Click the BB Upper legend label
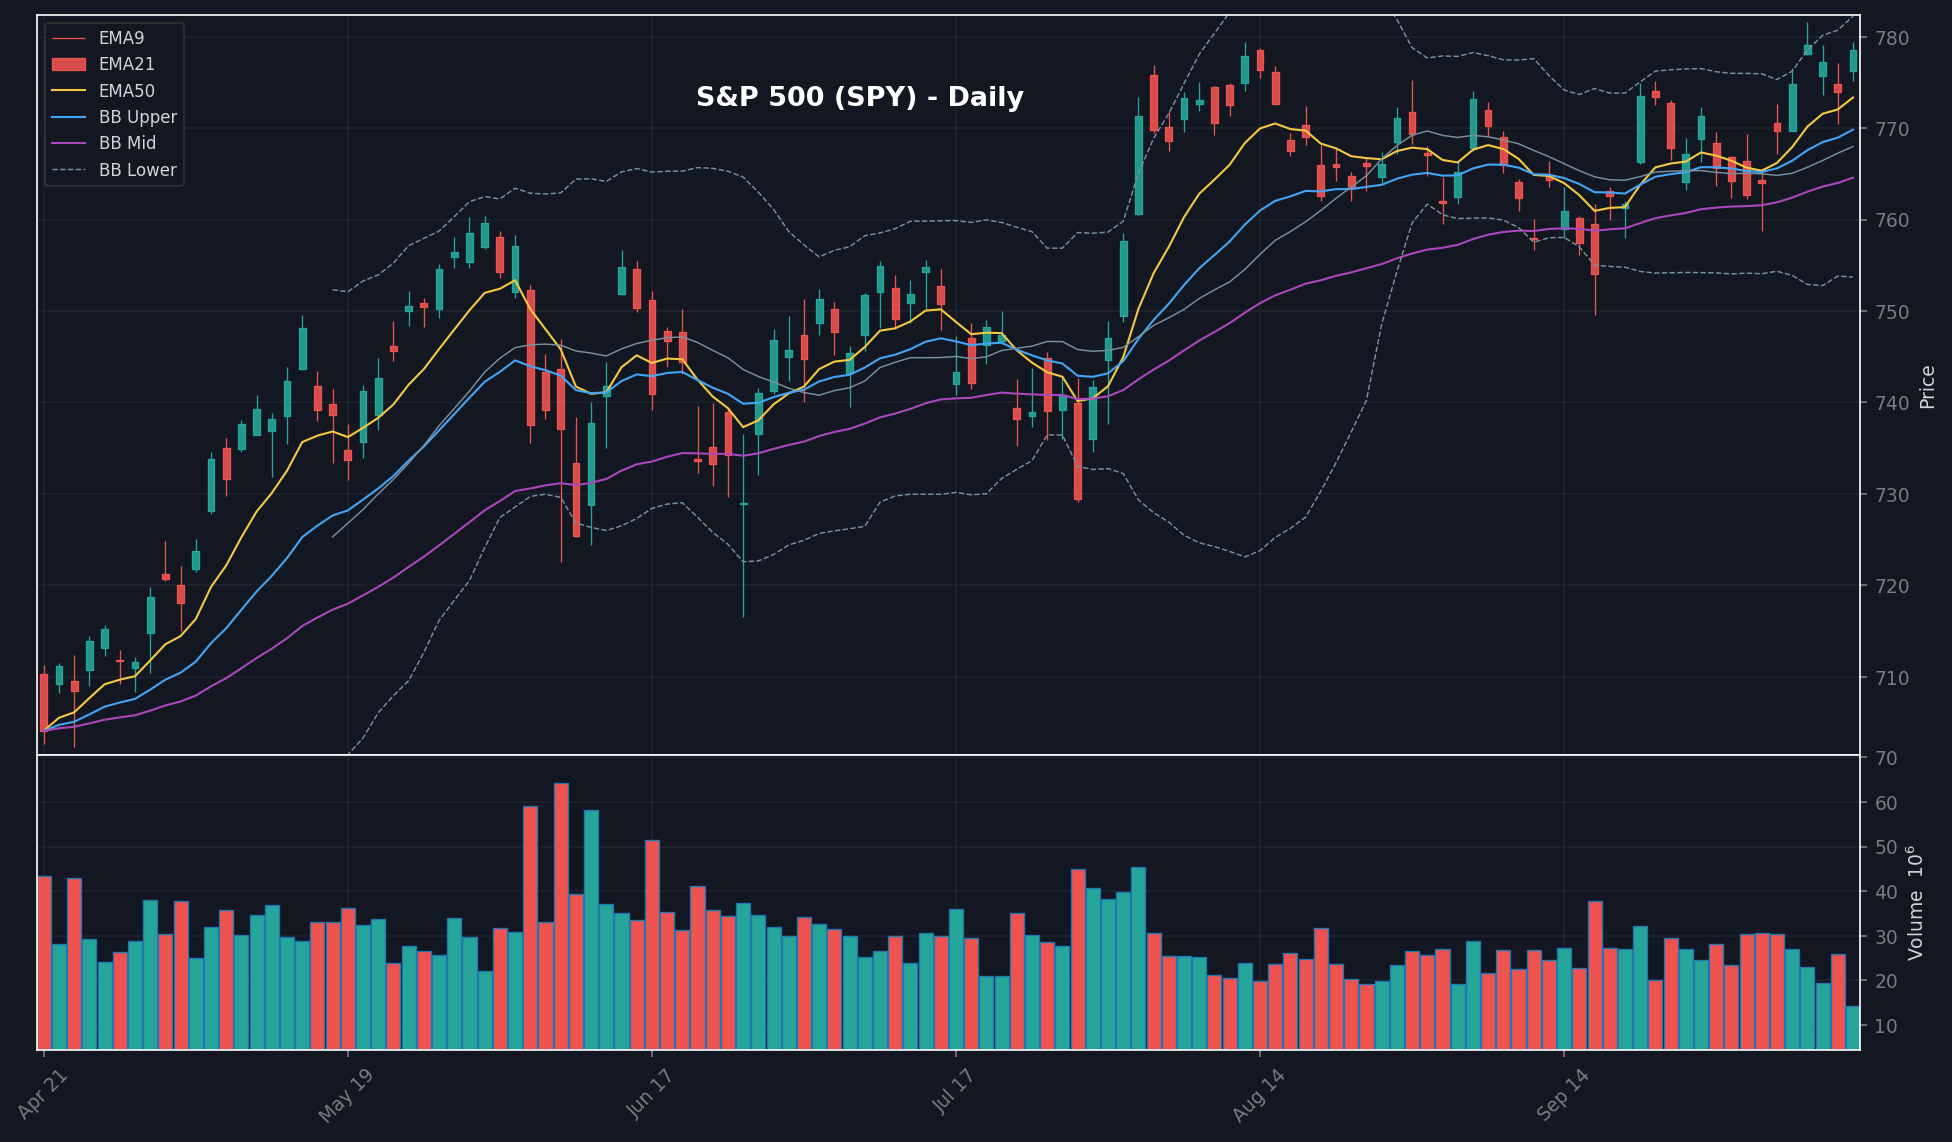This screenshot has width=1952, height=1142. [x=138, y=117]
